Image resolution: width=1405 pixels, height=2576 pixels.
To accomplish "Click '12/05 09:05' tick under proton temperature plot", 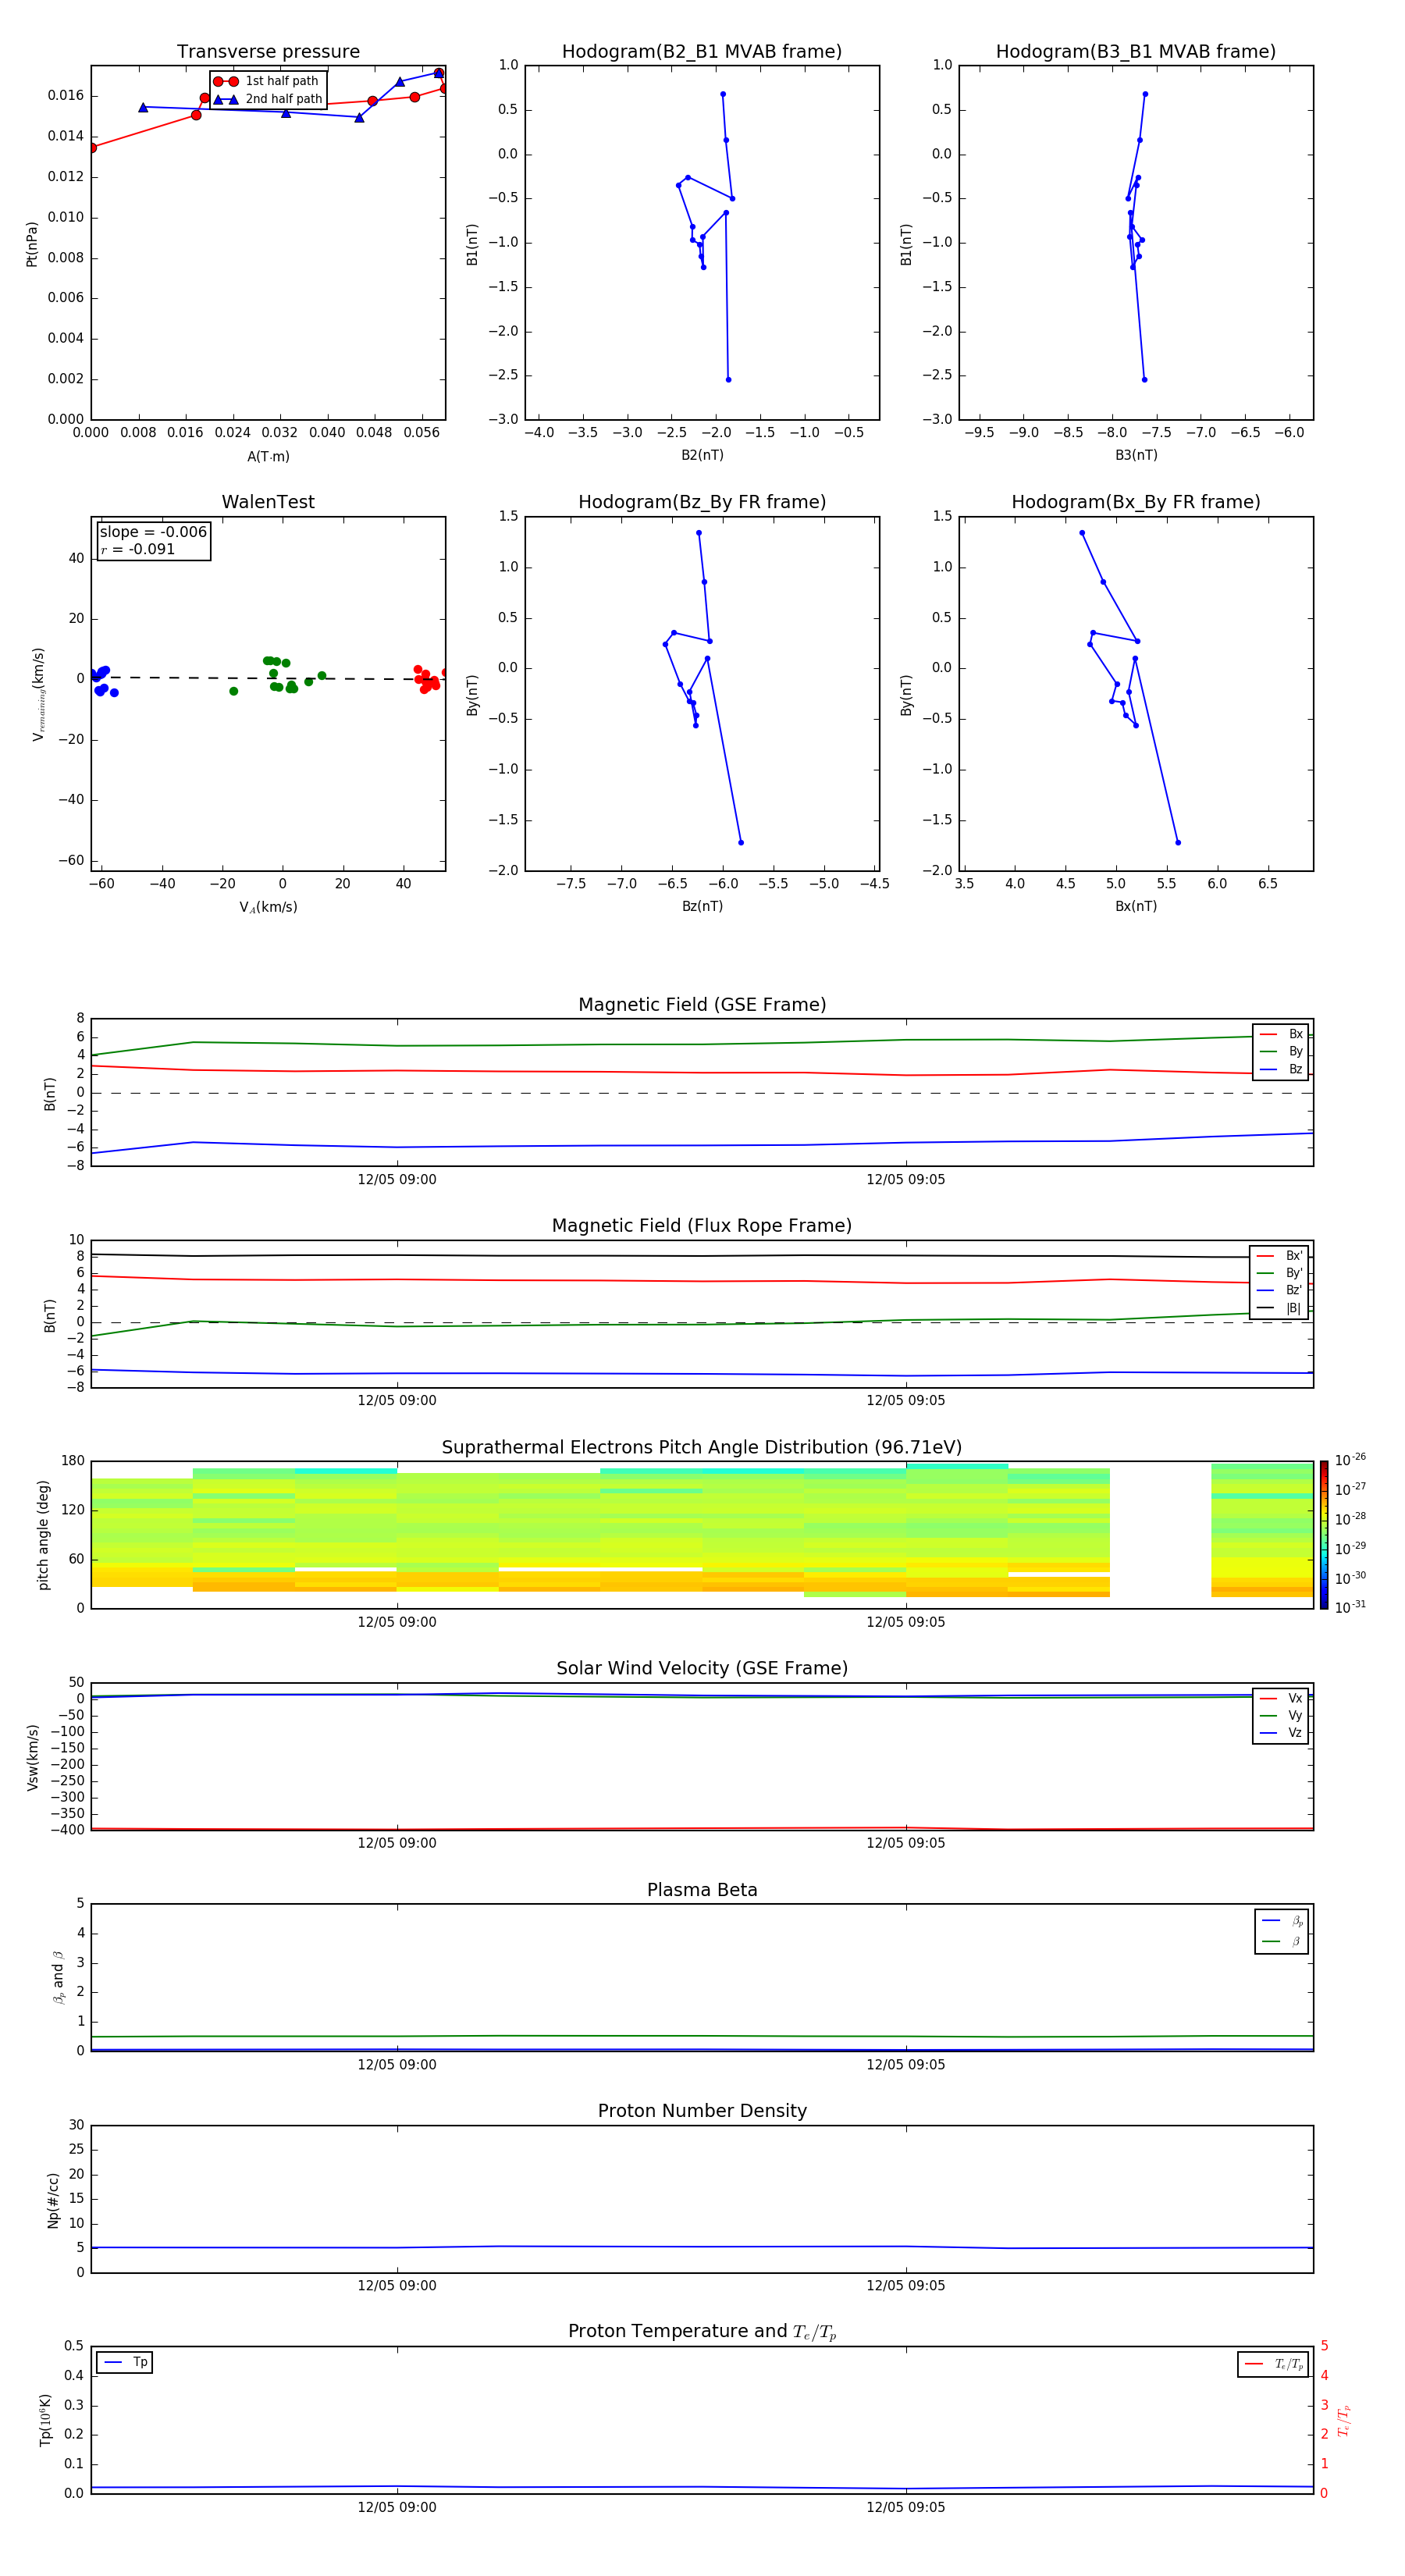I will (x=906, y=2507).
